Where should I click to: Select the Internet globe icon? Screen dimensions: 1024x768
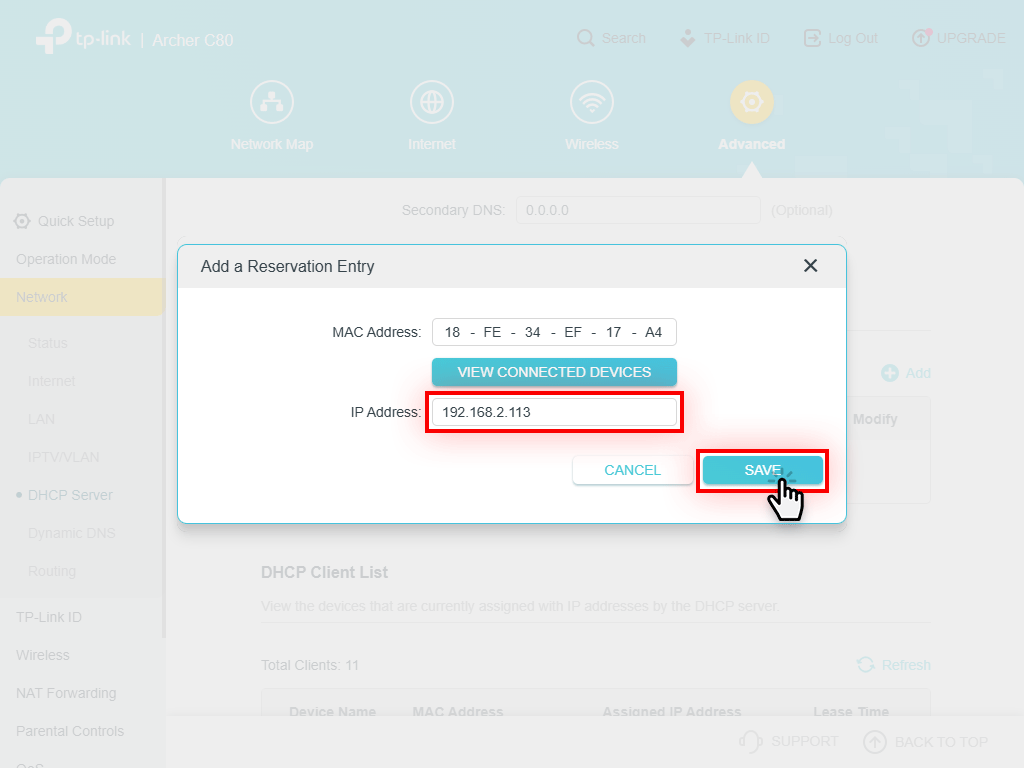point(431,100)
